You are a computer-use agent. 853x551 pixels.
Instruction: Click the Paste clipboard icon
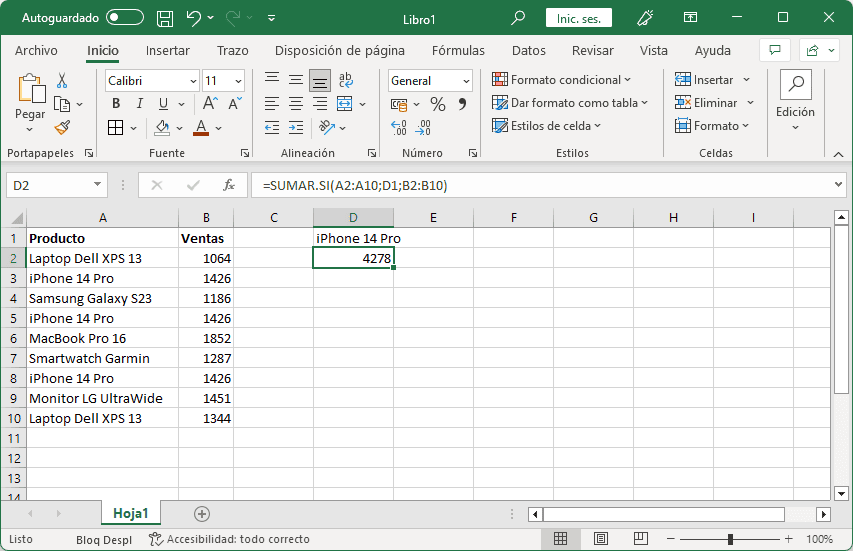tap(31, 88)
